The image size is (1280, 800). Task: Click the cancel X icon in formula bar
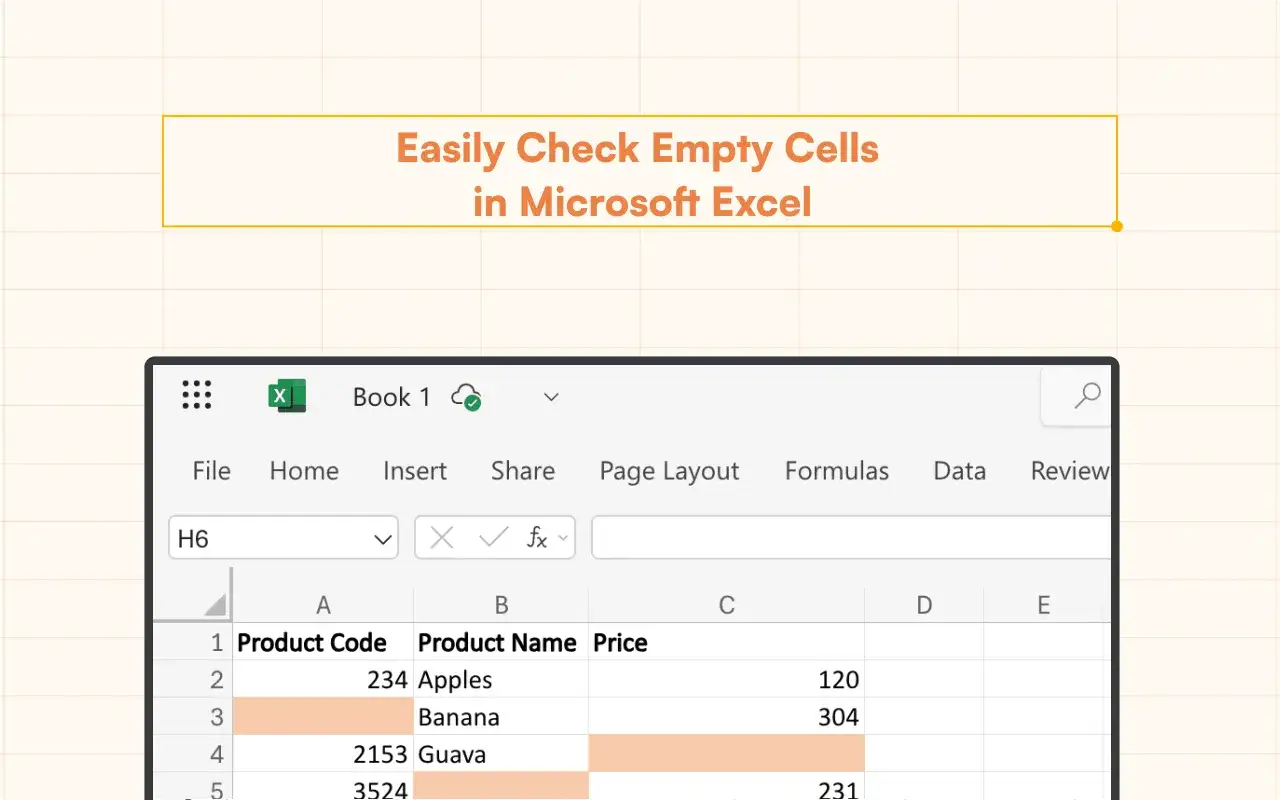click(x=441, y=539)
